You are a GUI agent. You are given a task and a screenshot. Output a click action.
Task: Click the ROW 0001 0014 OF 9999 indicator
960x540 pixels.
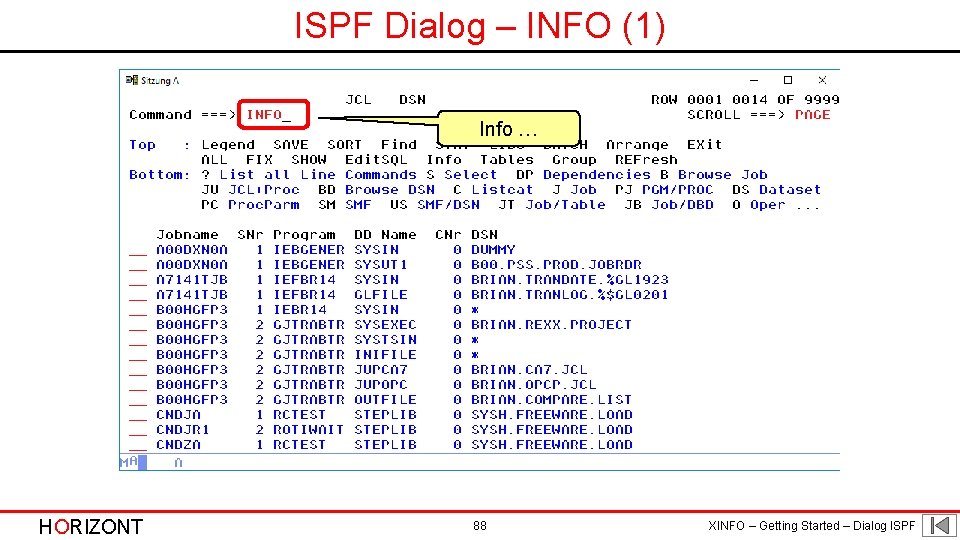744,100
